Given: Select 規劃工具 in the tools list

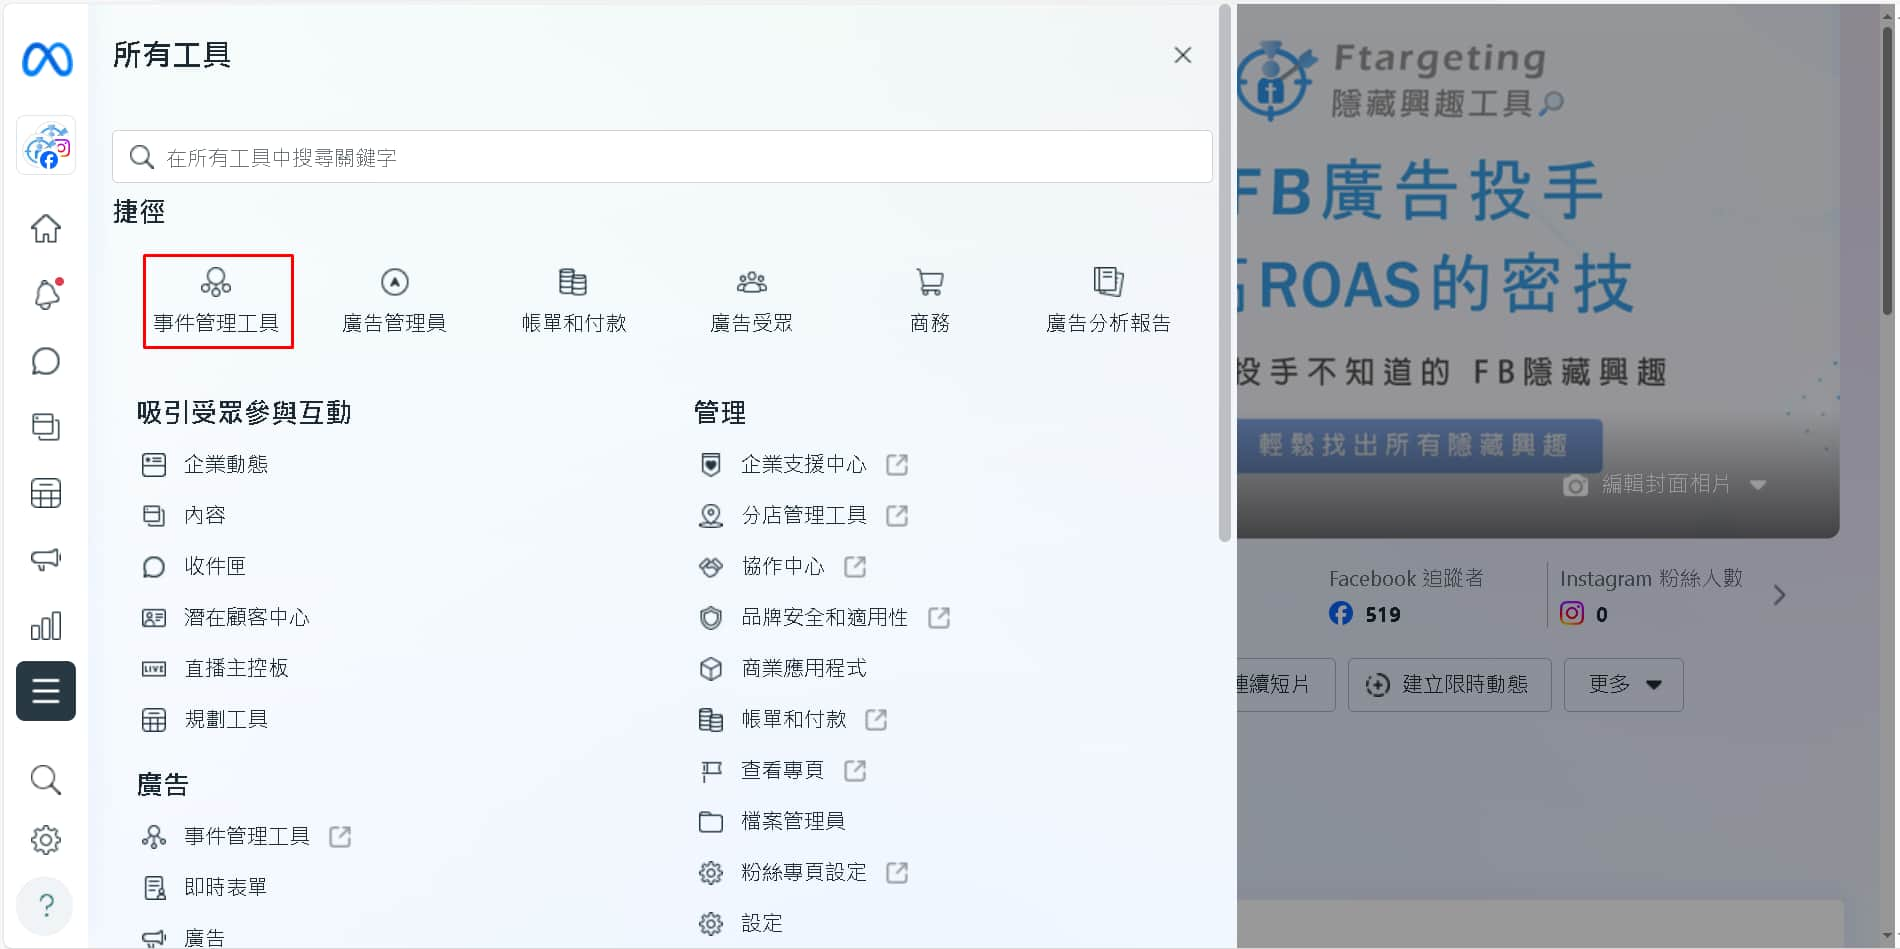Looking at the screenshot, I should [206, 720].
